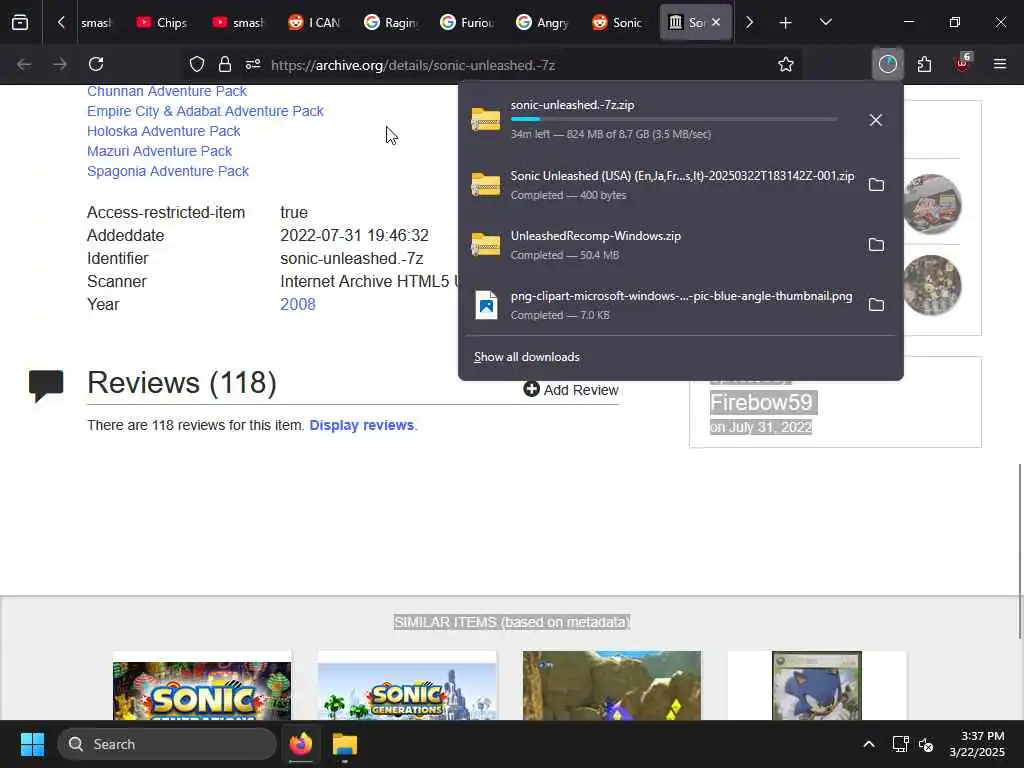
Task: Show UnleashedRecomp-Windows.zip in folder
Action: (x=876, y=245)
